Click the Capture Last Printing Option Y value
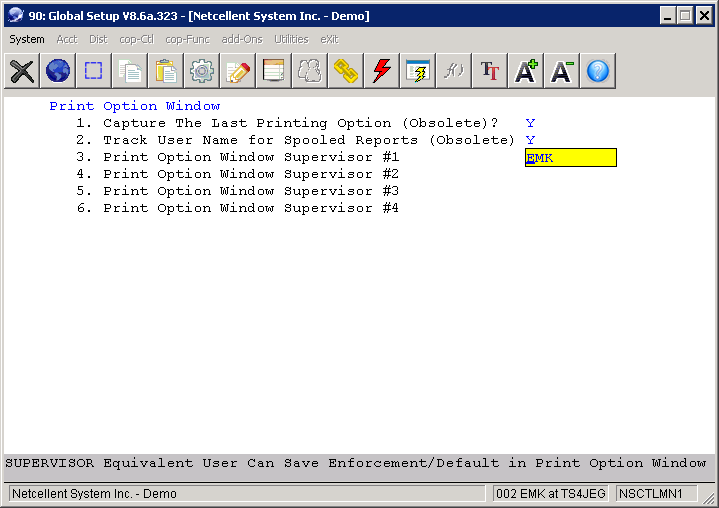 coord(530,123)
